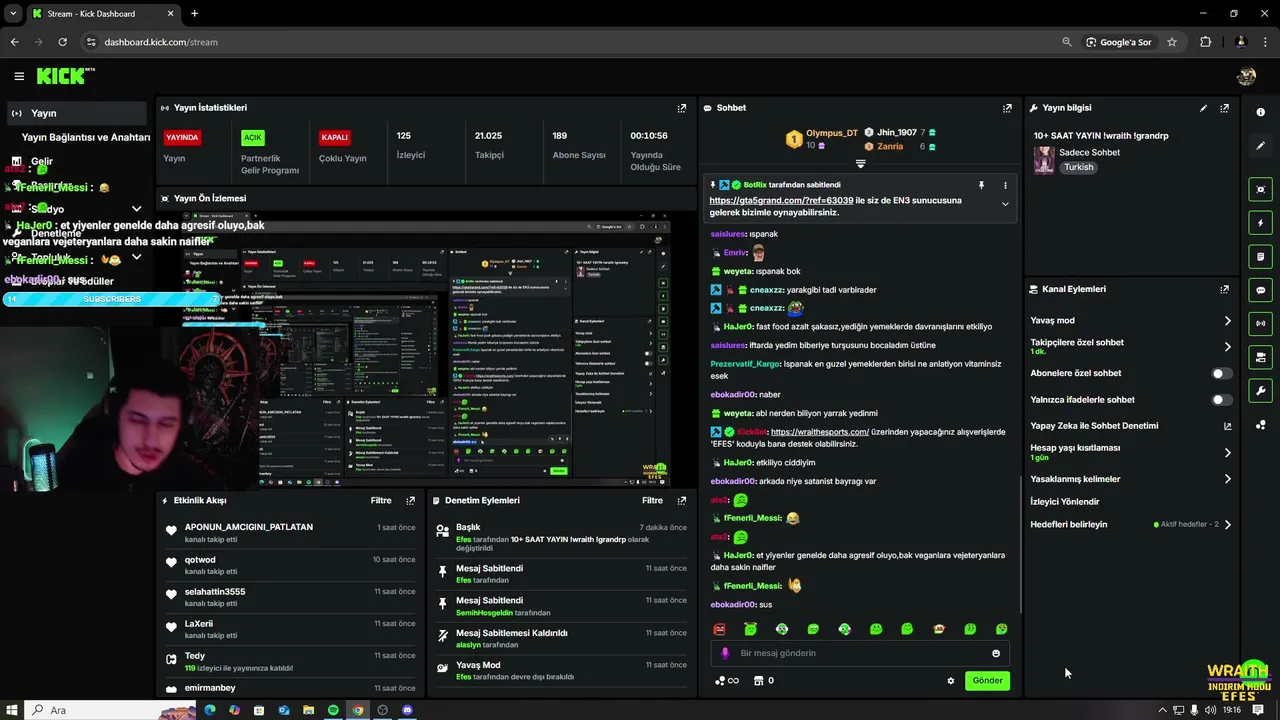The height and width of the screenshot is (720, 1280).
Task: Reload the page with the refresh button
Action: click(62, 42)
